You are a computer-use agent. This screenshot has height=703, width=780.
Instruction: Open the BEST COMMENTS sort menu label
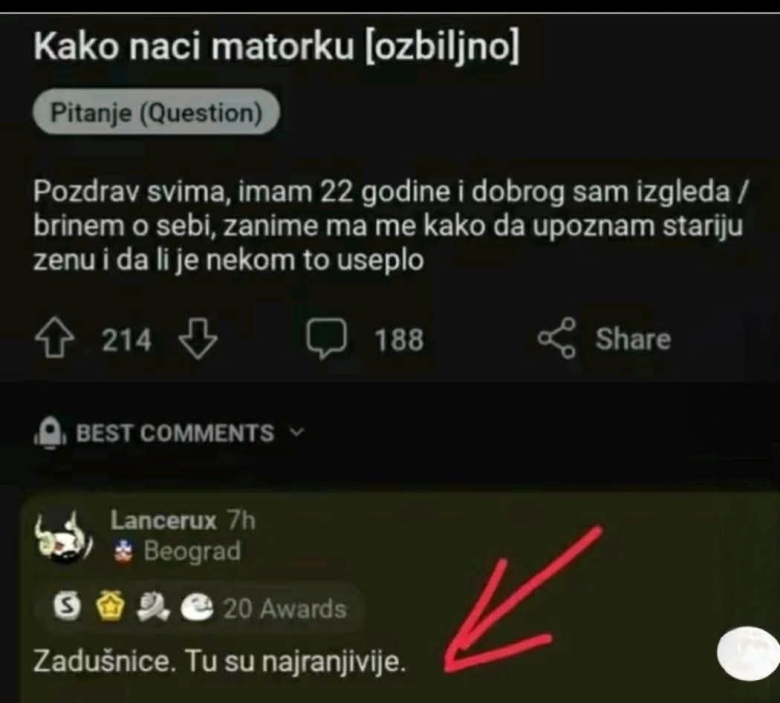pos(175,433)
